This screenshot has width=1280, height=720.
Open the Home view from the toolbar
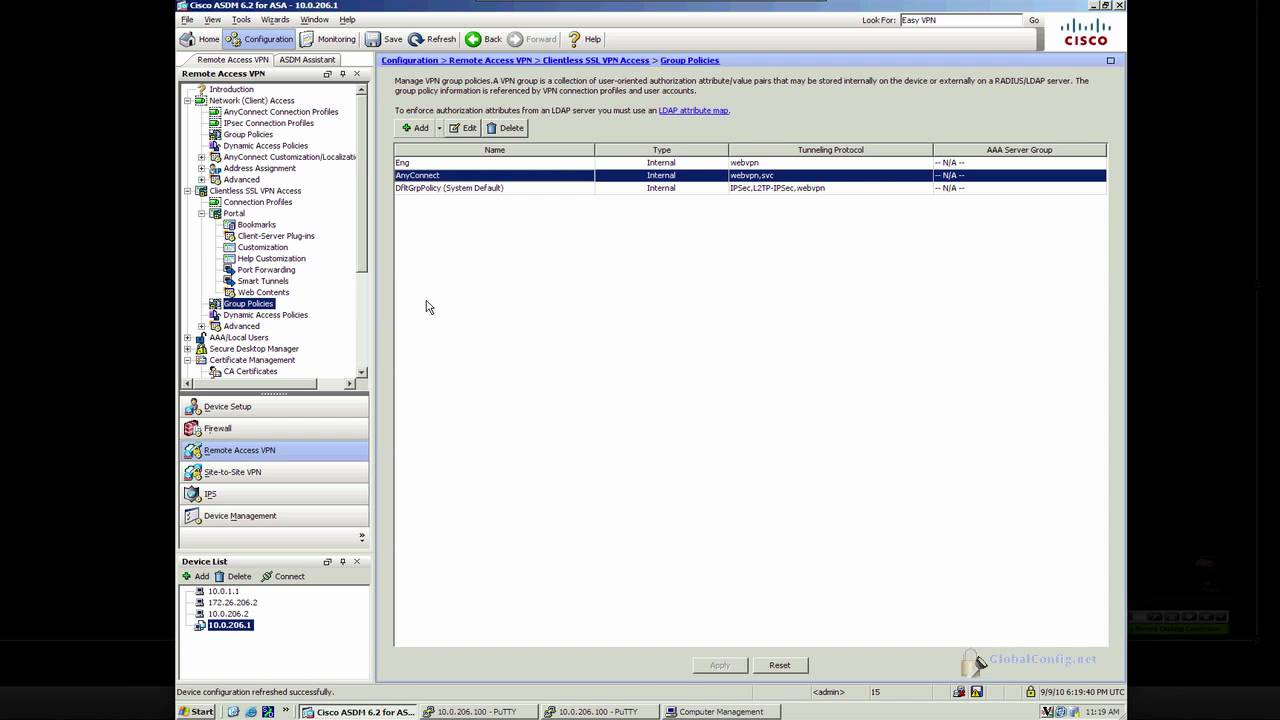200,39
